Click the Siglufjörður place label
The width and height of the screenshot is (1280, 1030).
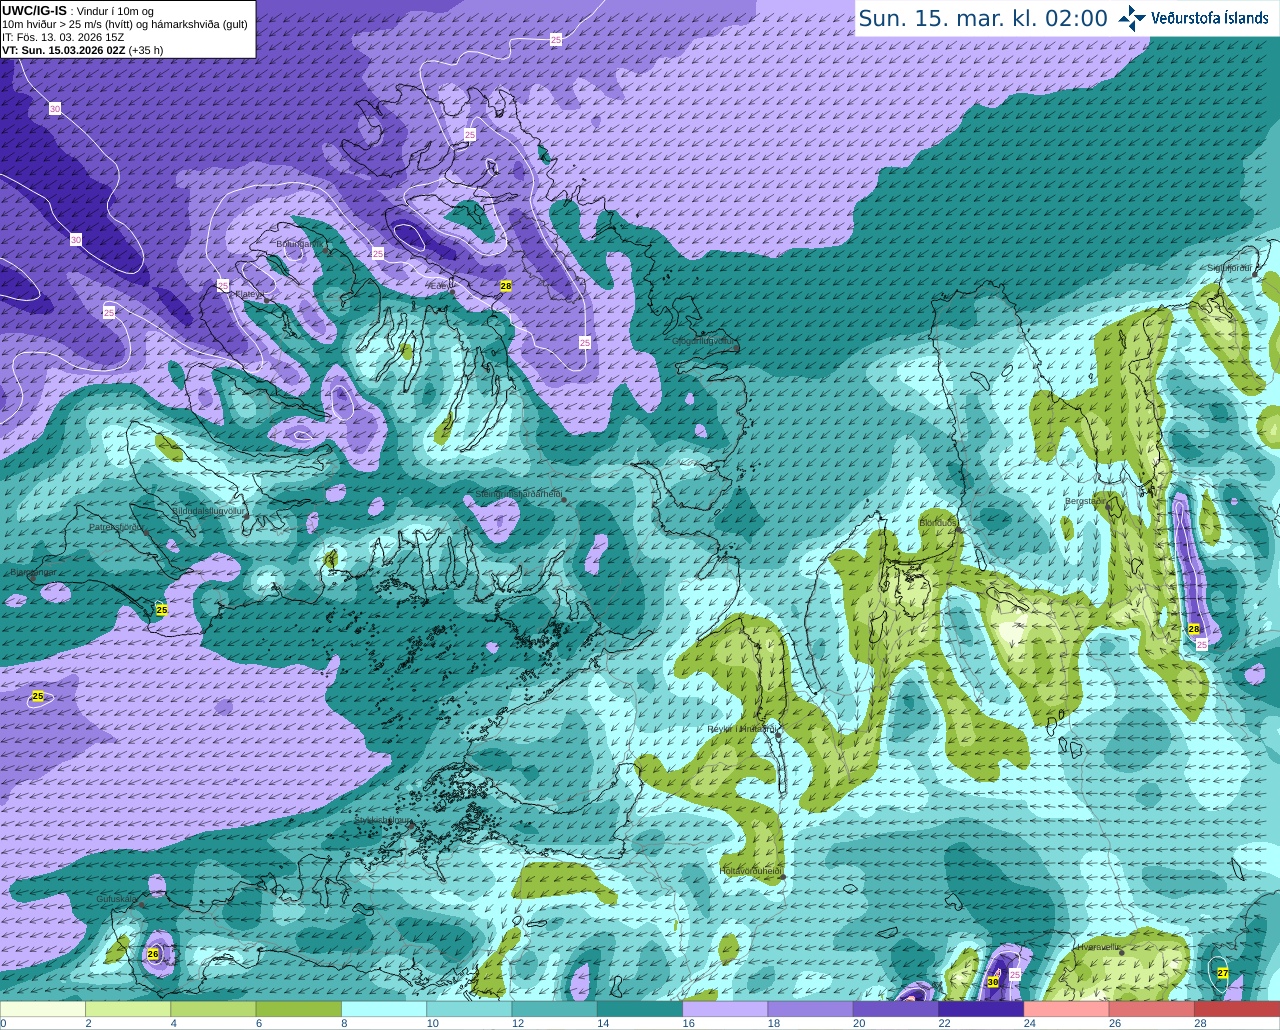[x=1230, y=268]
